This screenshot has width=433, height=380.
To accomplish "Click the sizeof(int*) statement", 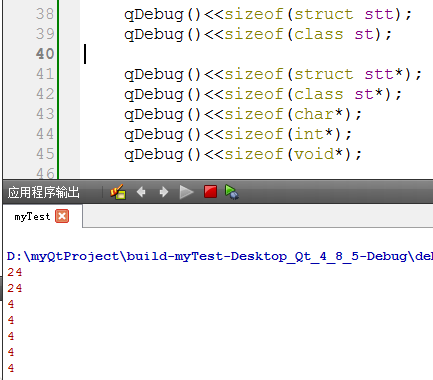I will (238, 135).
